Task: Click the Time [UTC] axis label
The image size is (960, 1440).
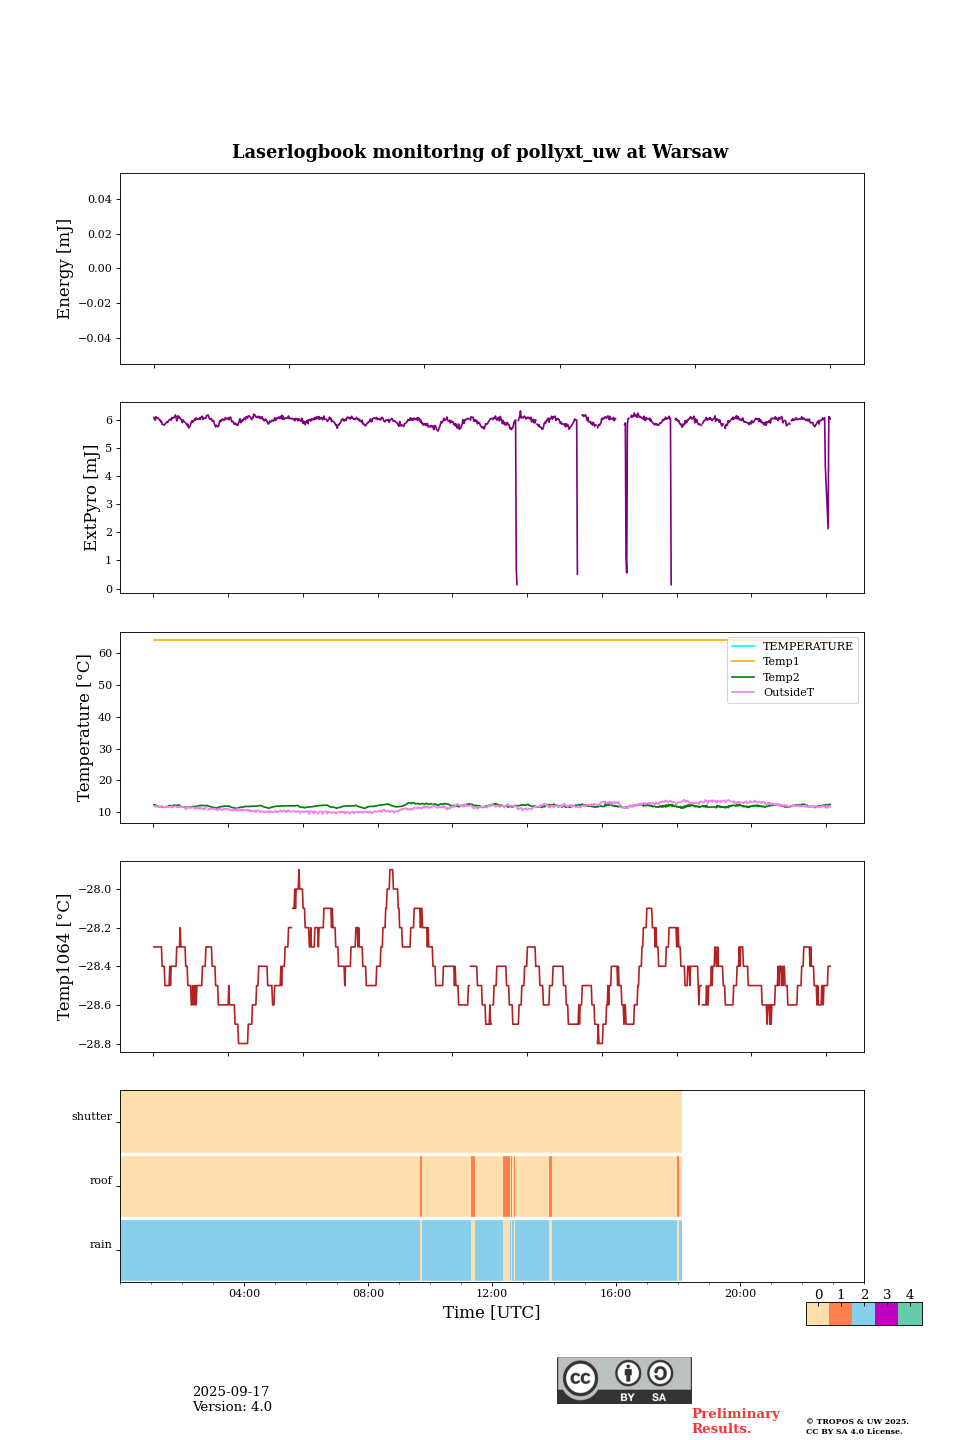Action: click(x=492, y=1312)
